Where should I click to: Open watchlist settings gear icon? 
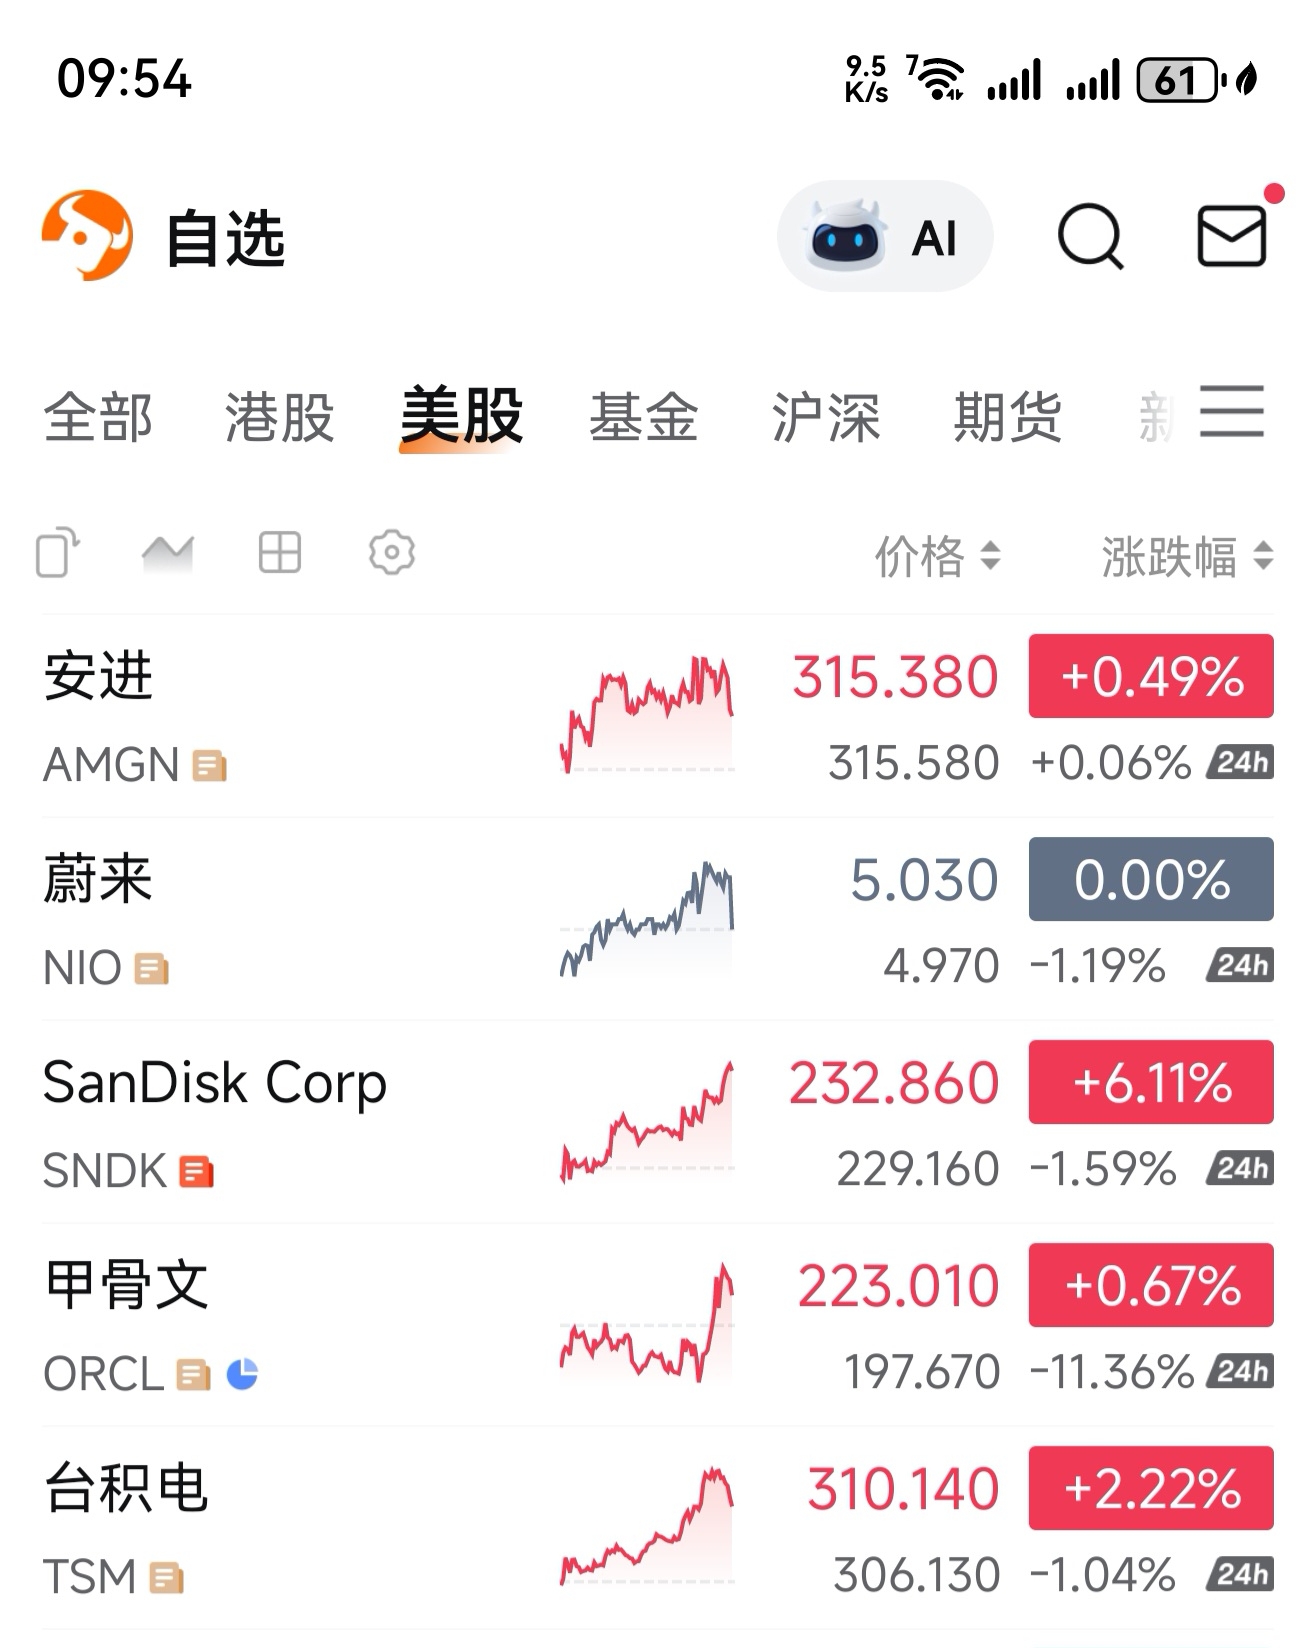tap(391, 552)
